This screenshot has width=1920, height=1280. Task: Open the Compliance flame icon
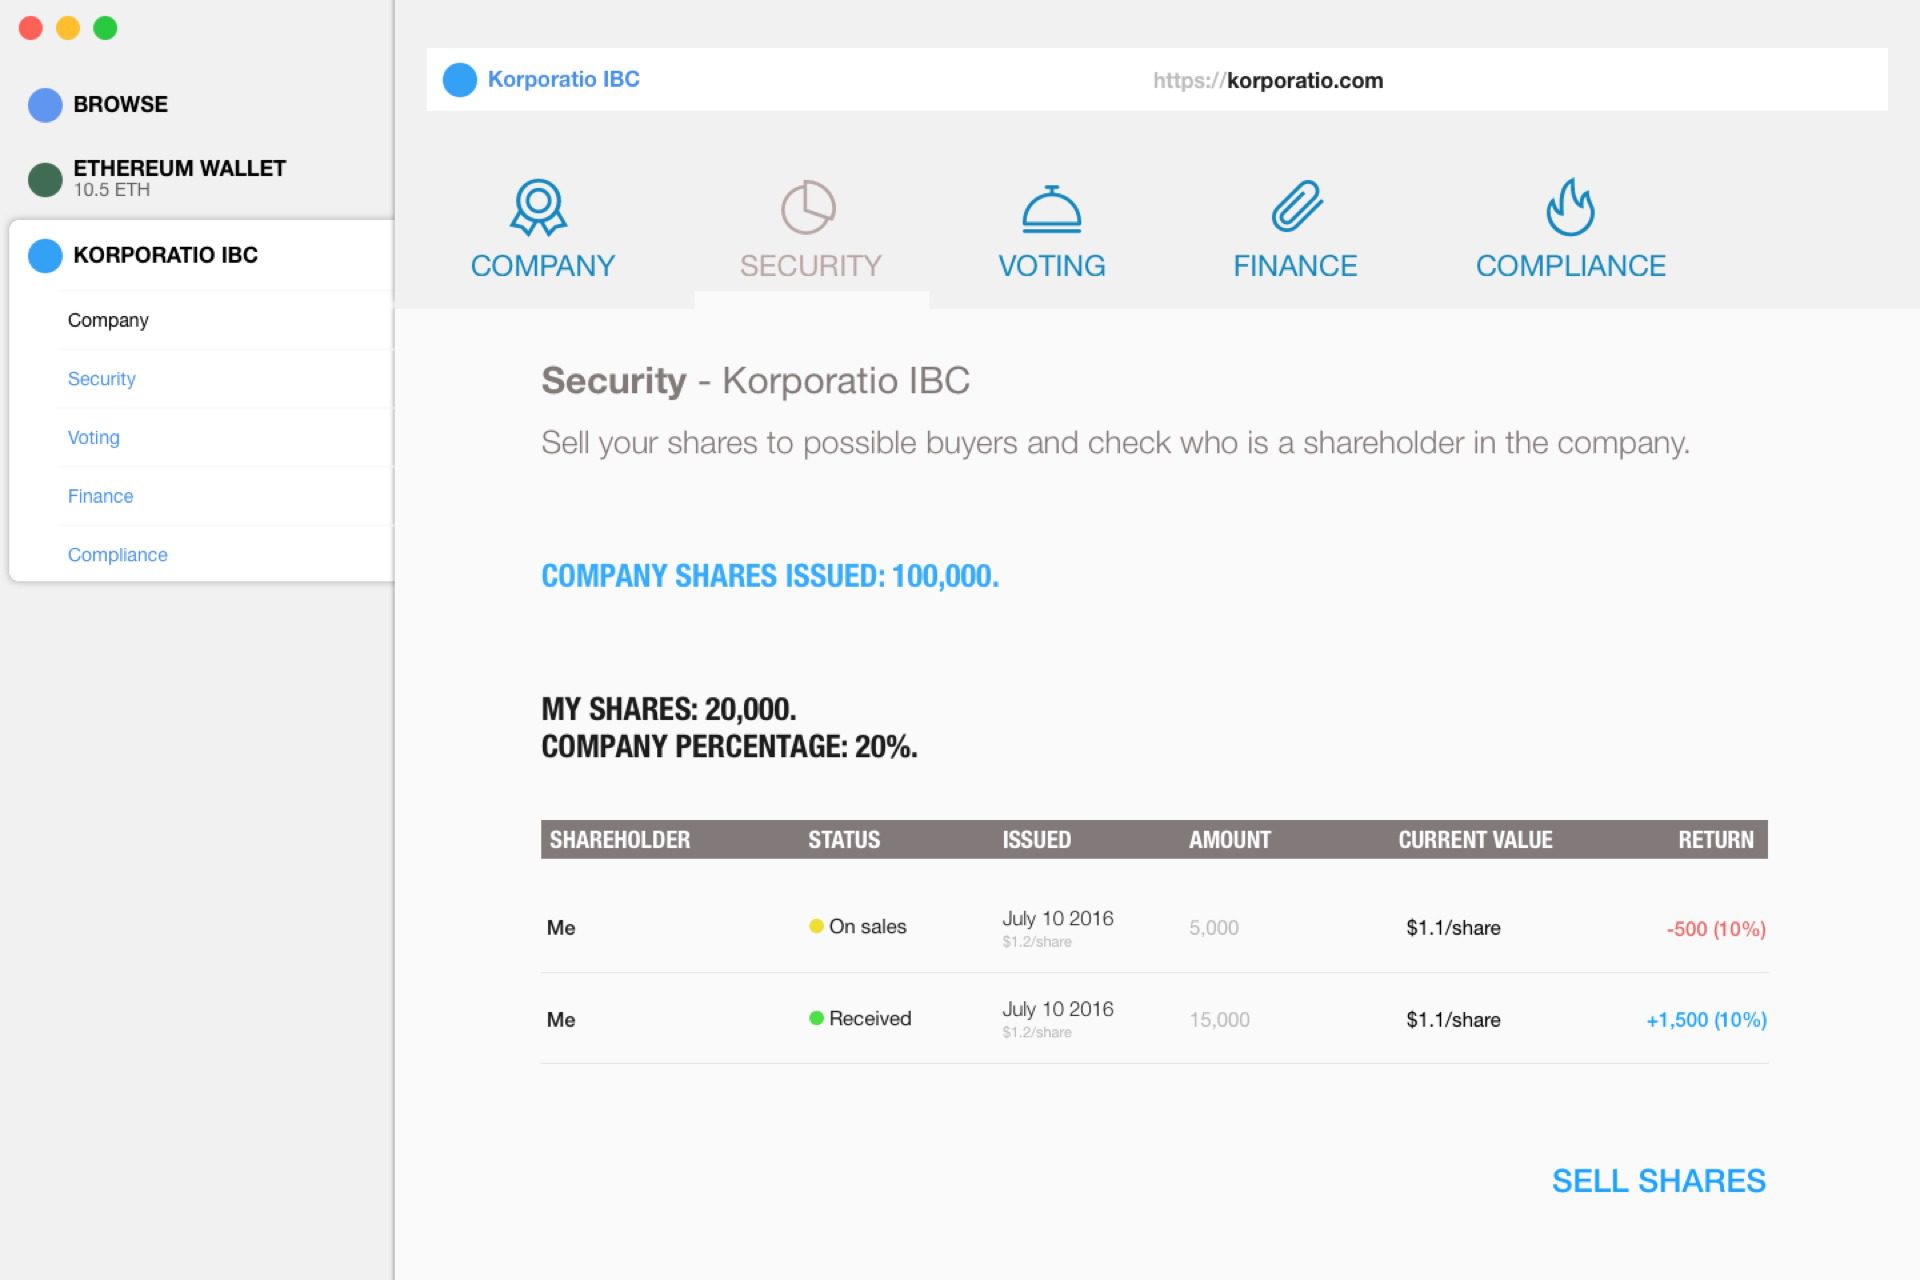click(x=1570, y=207)
